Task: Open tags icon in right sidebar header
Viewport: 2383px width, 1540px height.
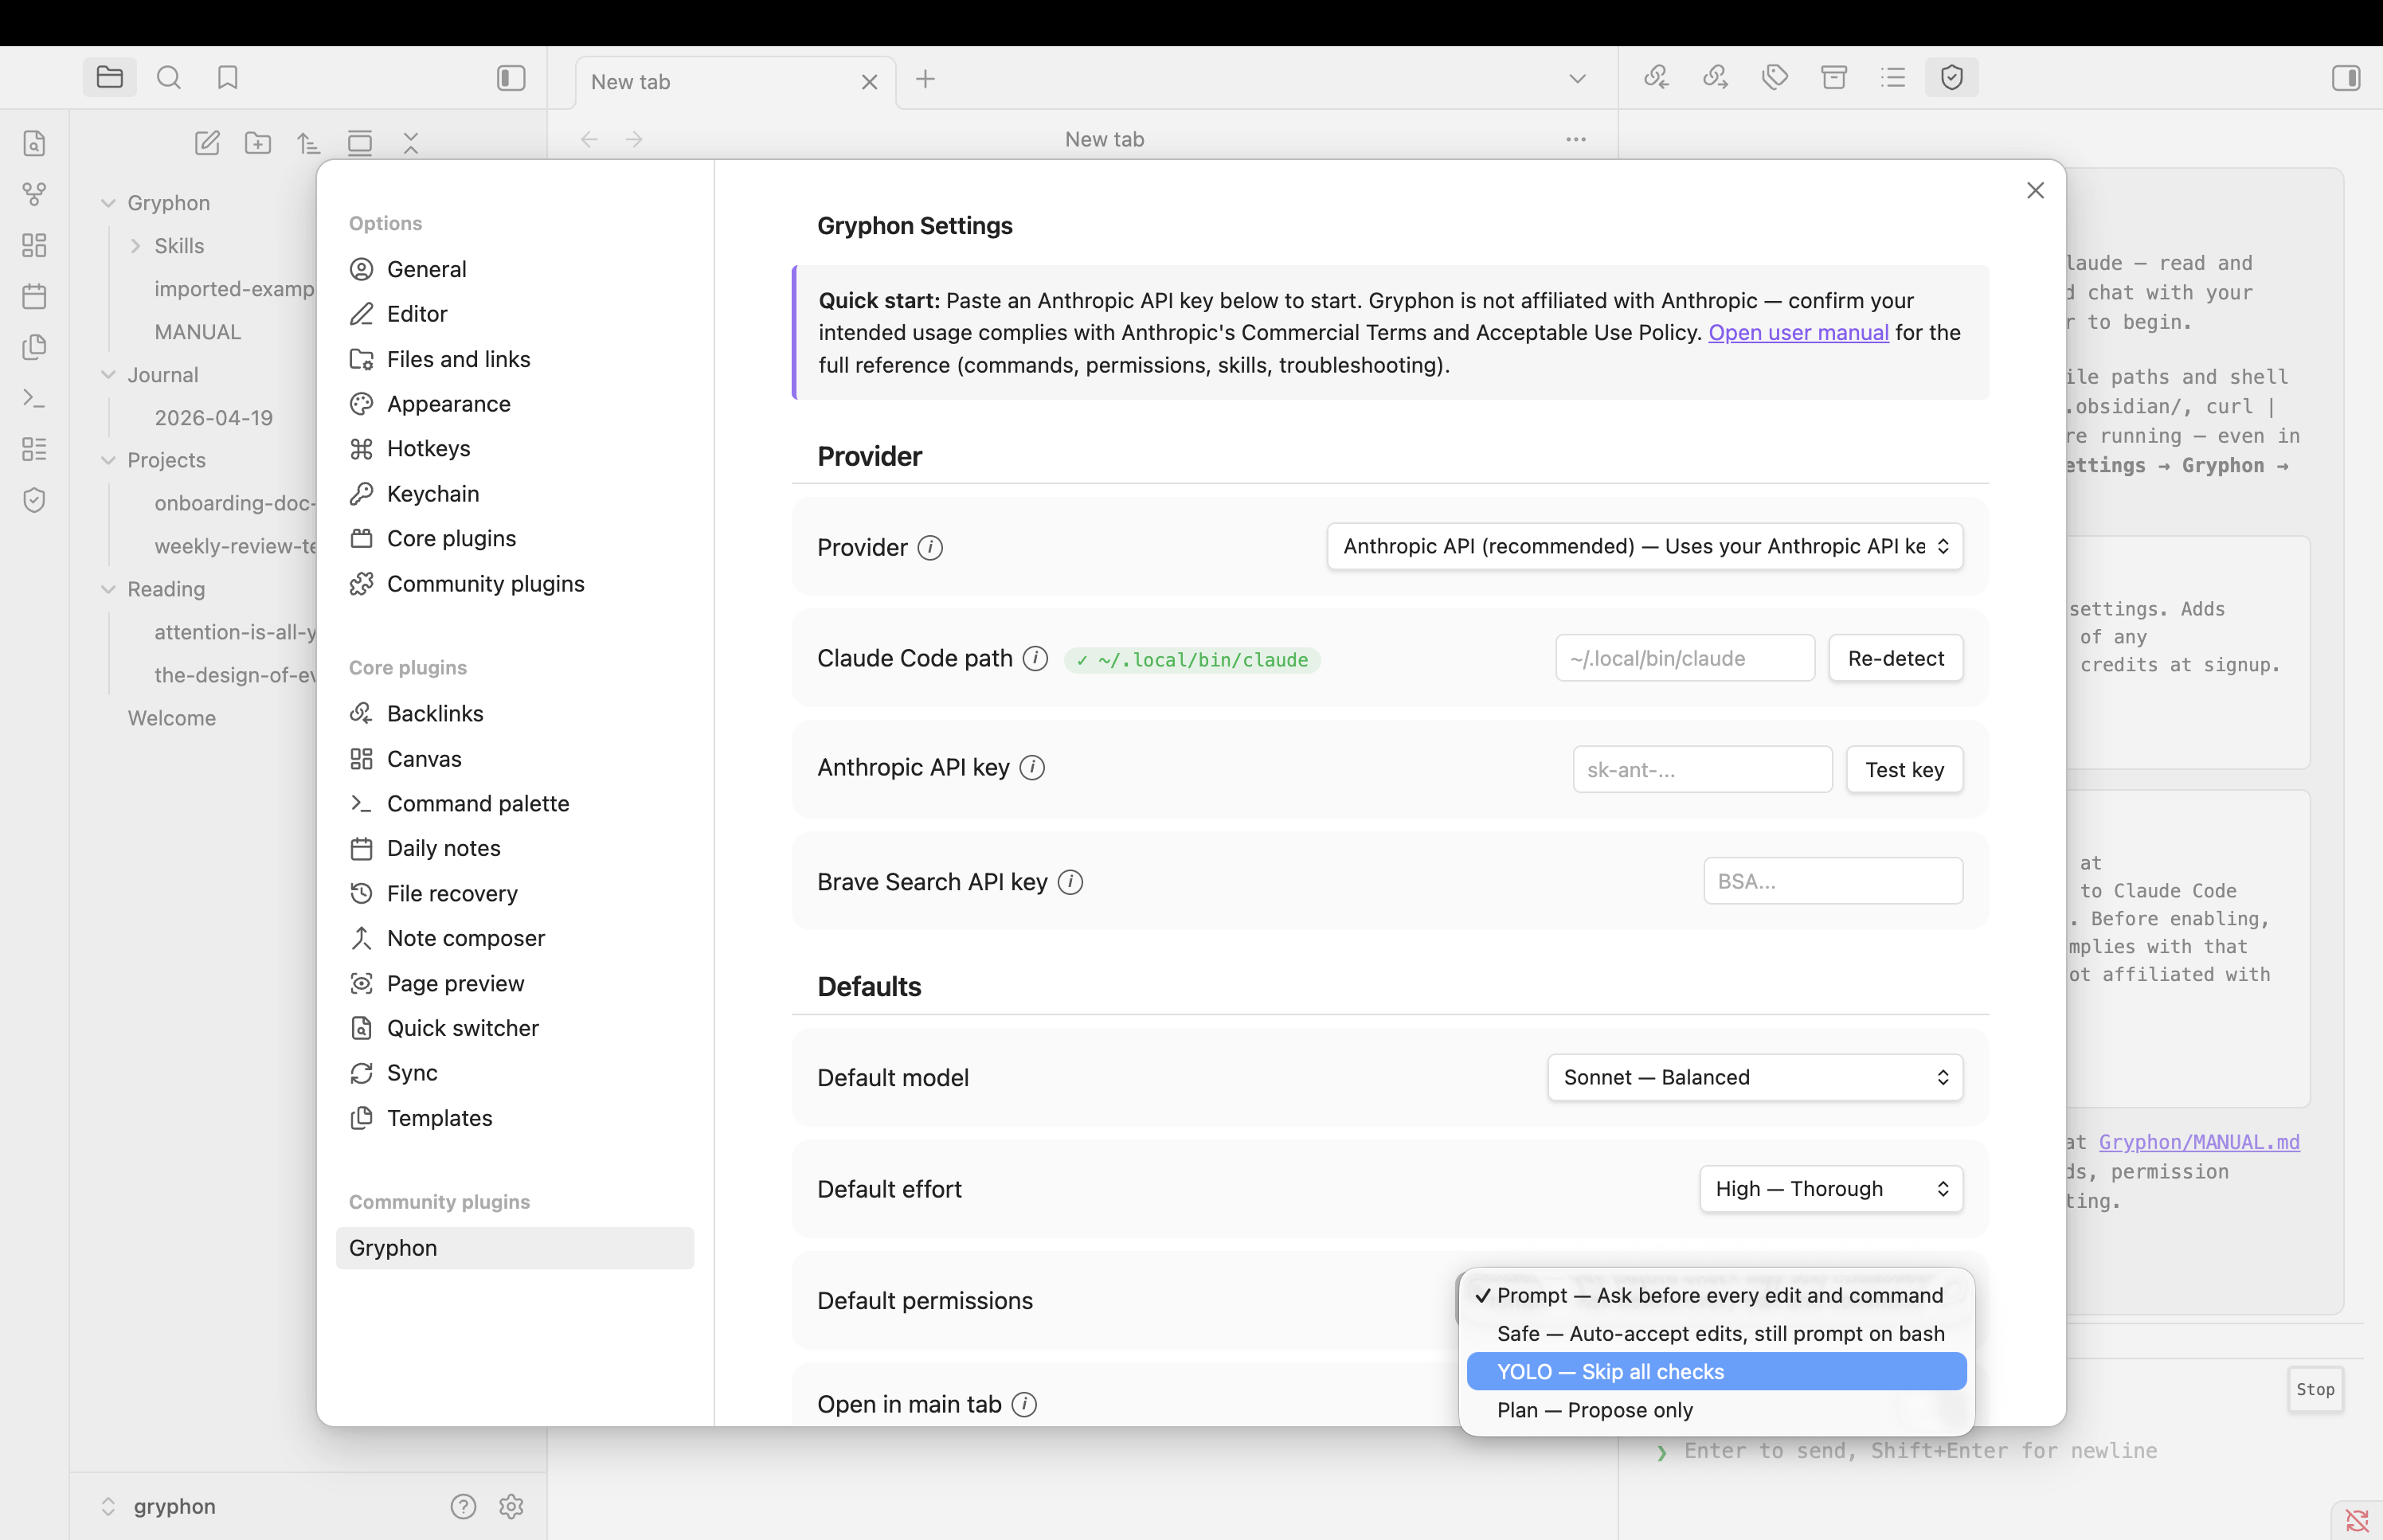Action: pyautogui.click(x=1775, y=78)
